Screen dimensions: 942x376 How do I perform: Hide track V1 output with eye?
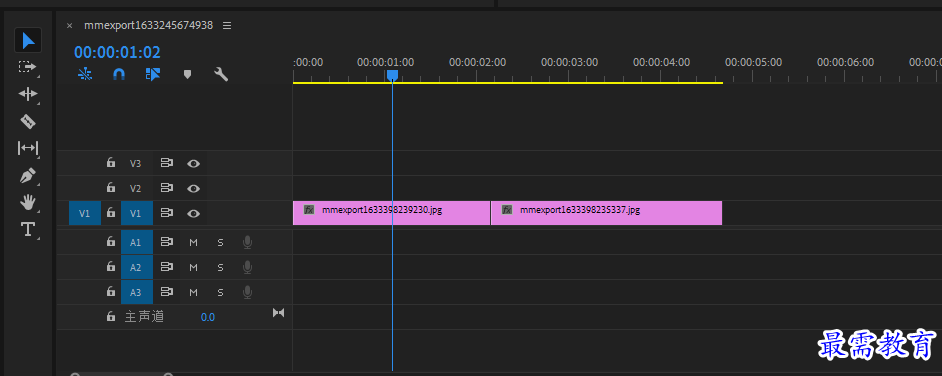click(x=193, y=213)
